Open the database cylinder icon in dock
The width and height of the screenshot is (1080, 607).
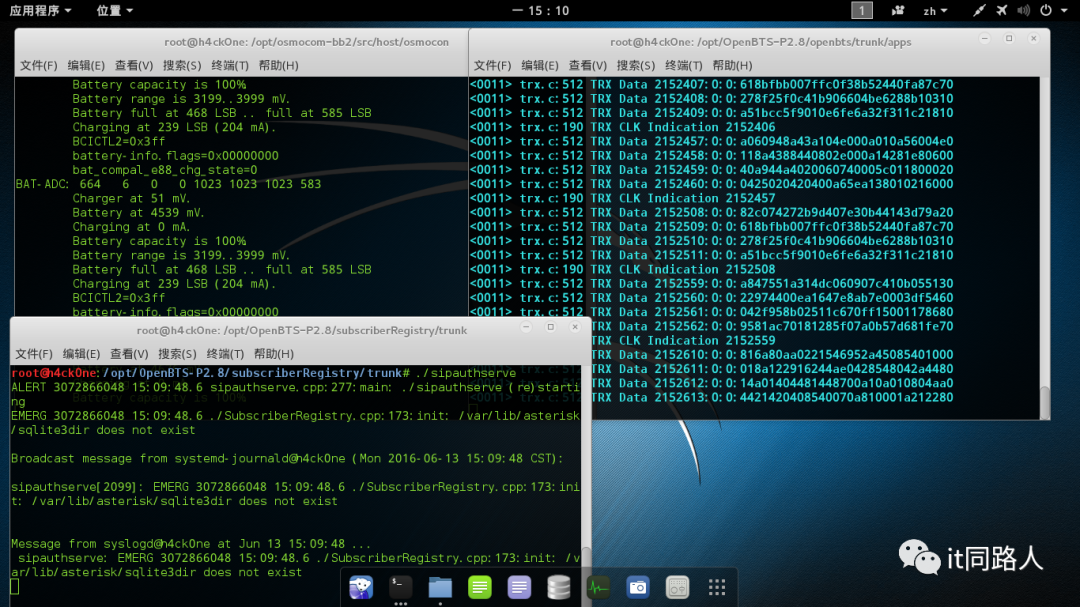(559, 587)
